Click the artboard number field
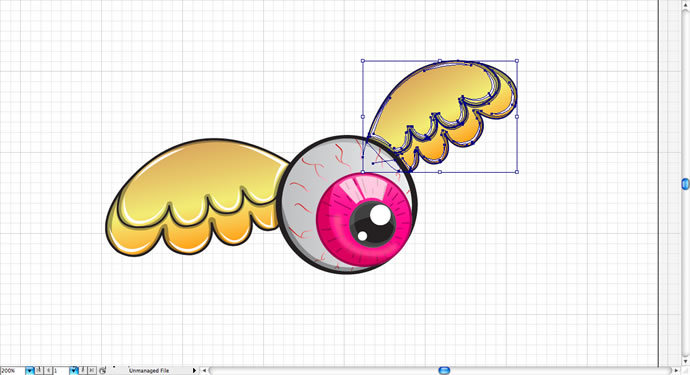This screenshot has height=375, width=690. [61, 371]
